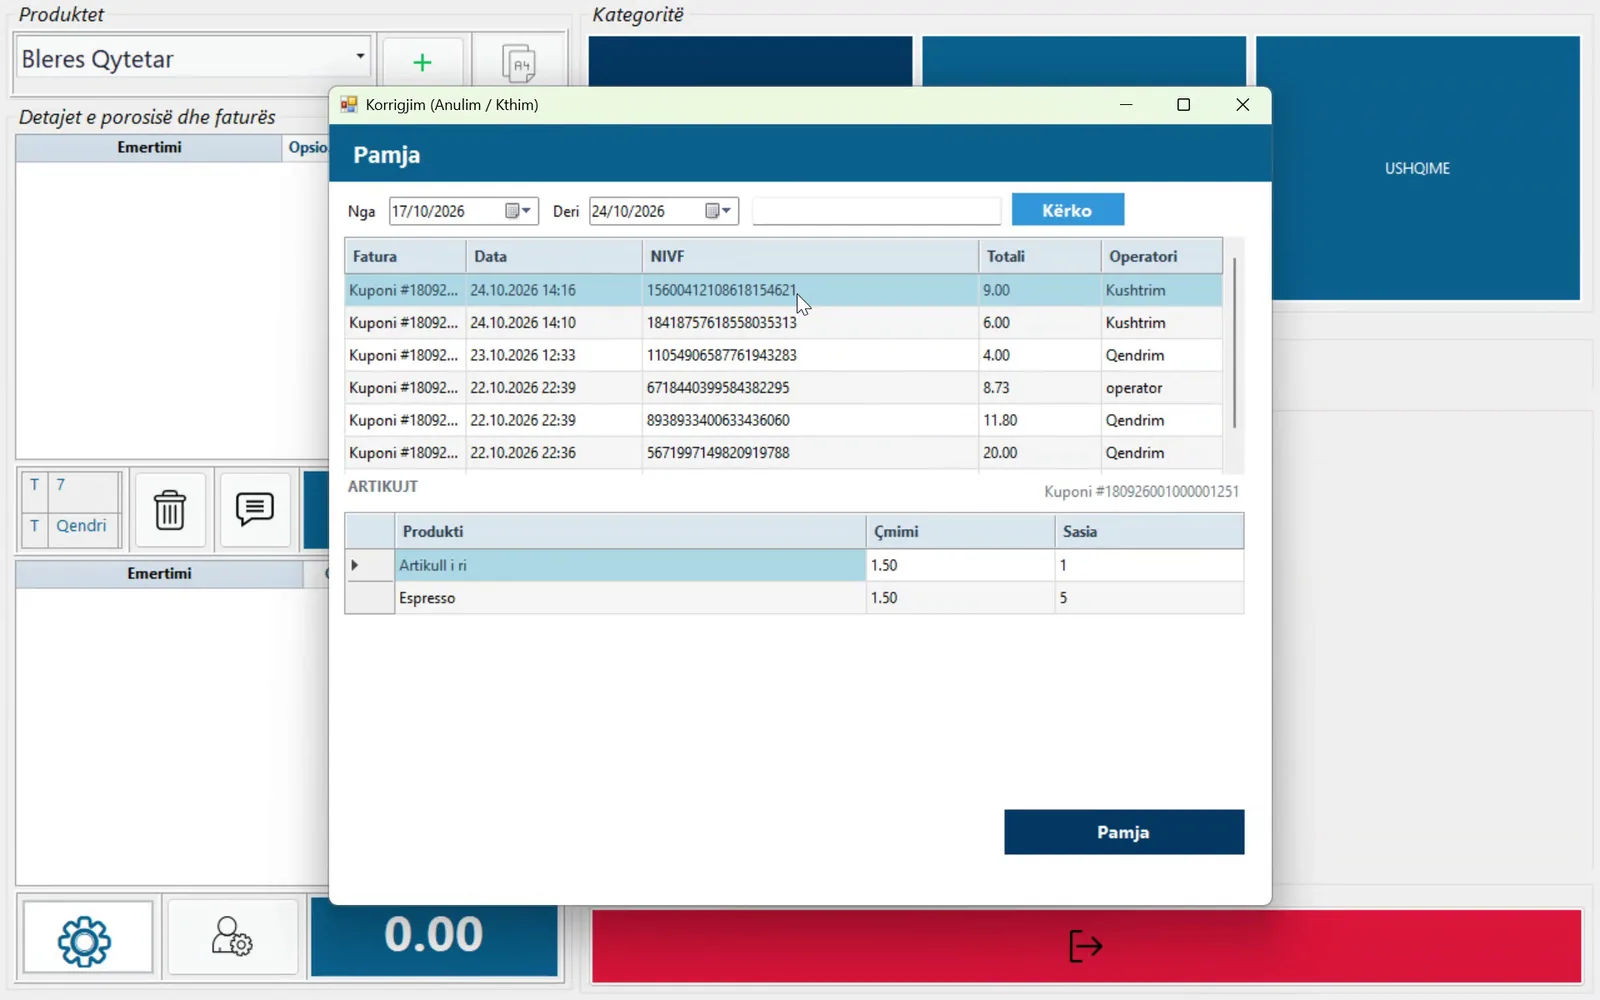
Task: Open the Nga date calendar dropdown
Action: [x=519, y=211]
